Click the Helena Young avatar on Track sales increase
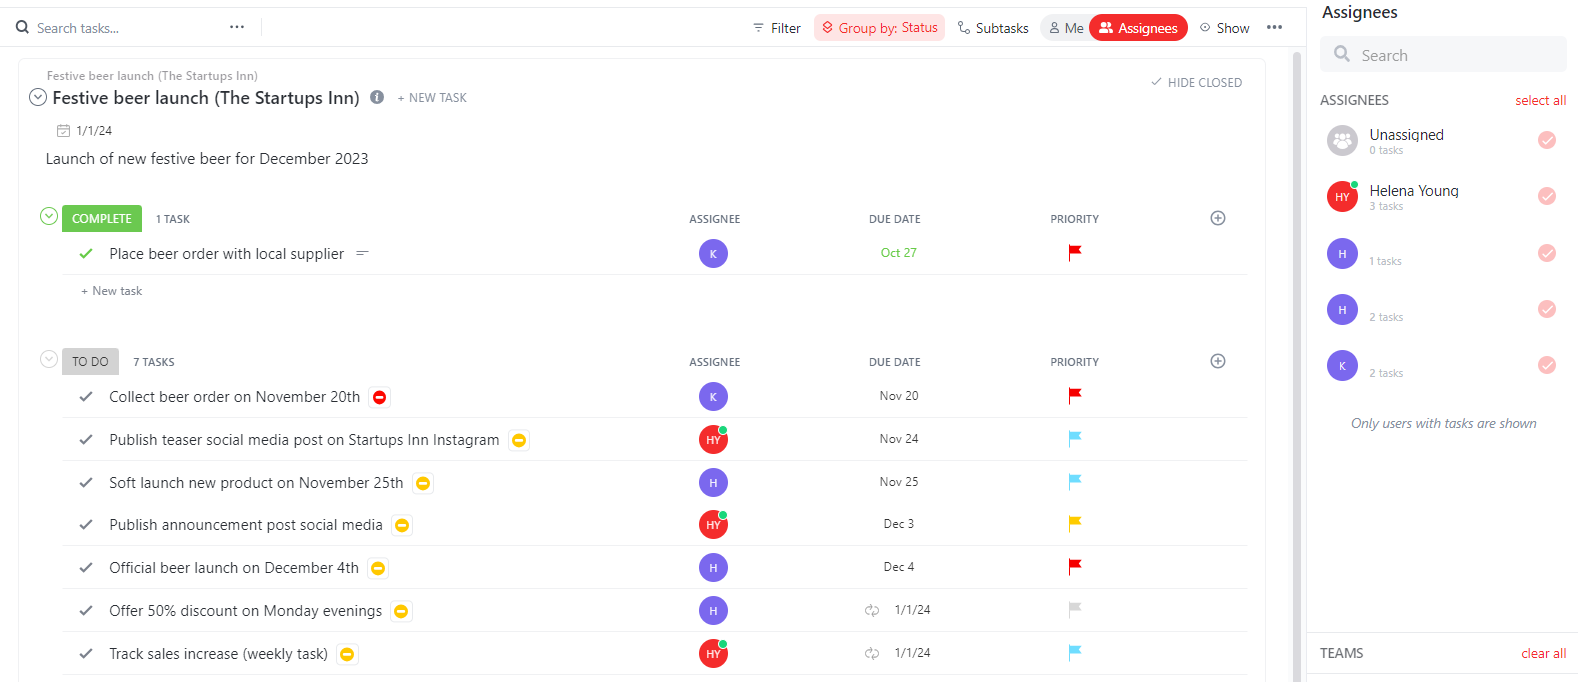 [713, 653]
